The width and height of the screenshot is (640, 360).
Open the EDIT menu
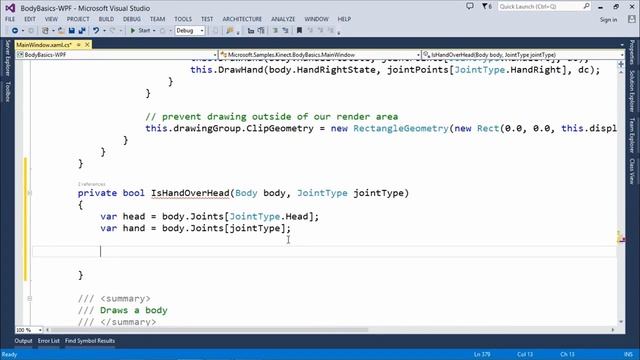tap(30, 19)
